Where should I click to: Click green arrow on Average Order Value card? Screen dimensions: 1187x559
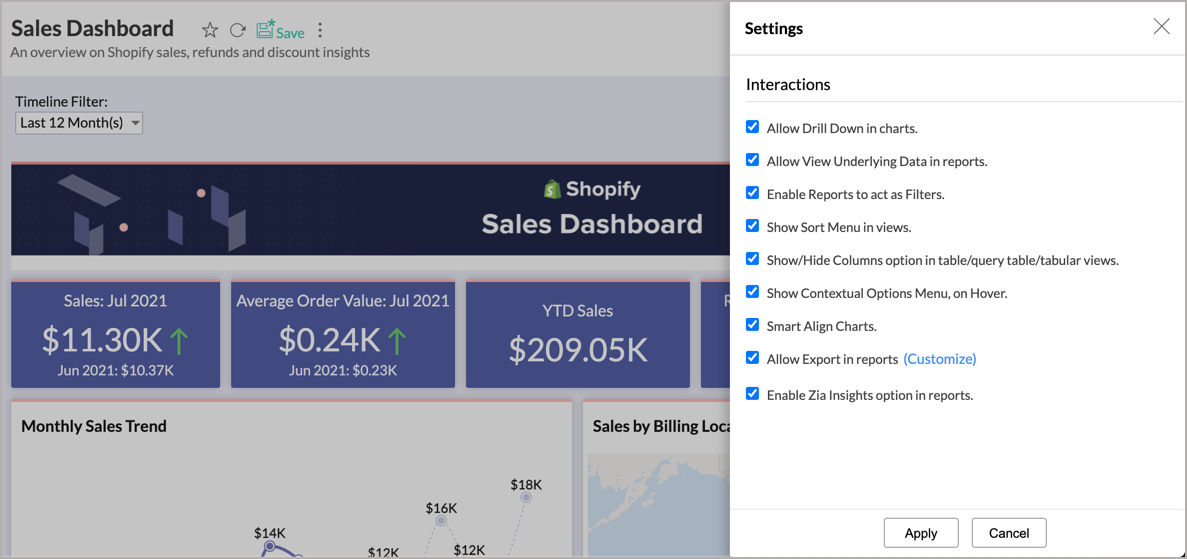click(x=397, y=341)
